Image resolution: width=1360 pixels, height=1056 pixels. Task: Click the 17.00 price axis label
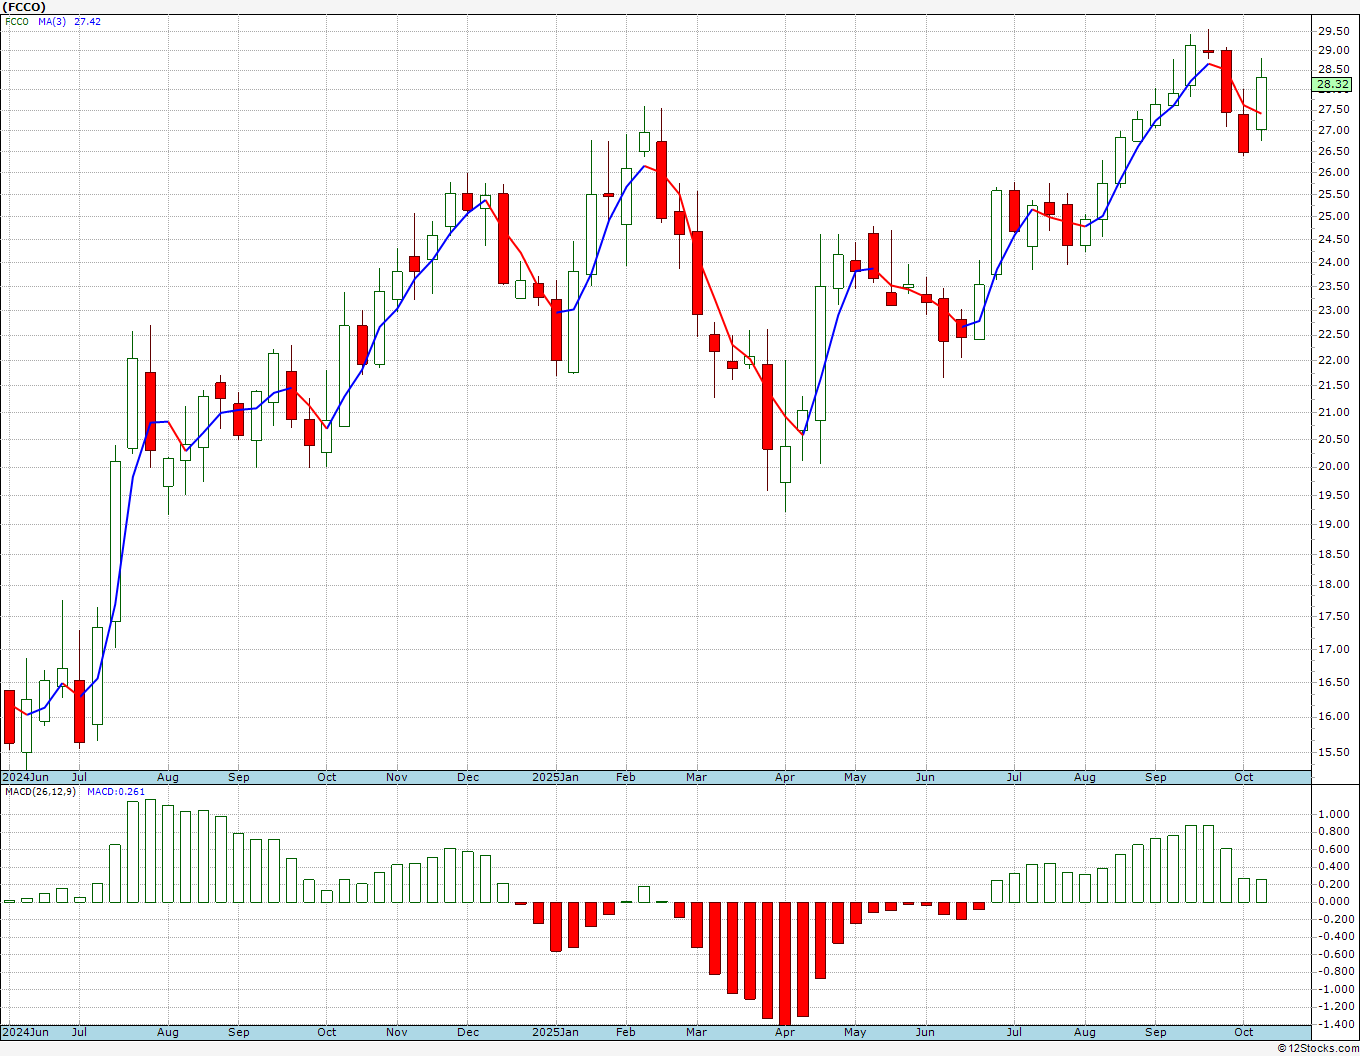coord(1333,649)
